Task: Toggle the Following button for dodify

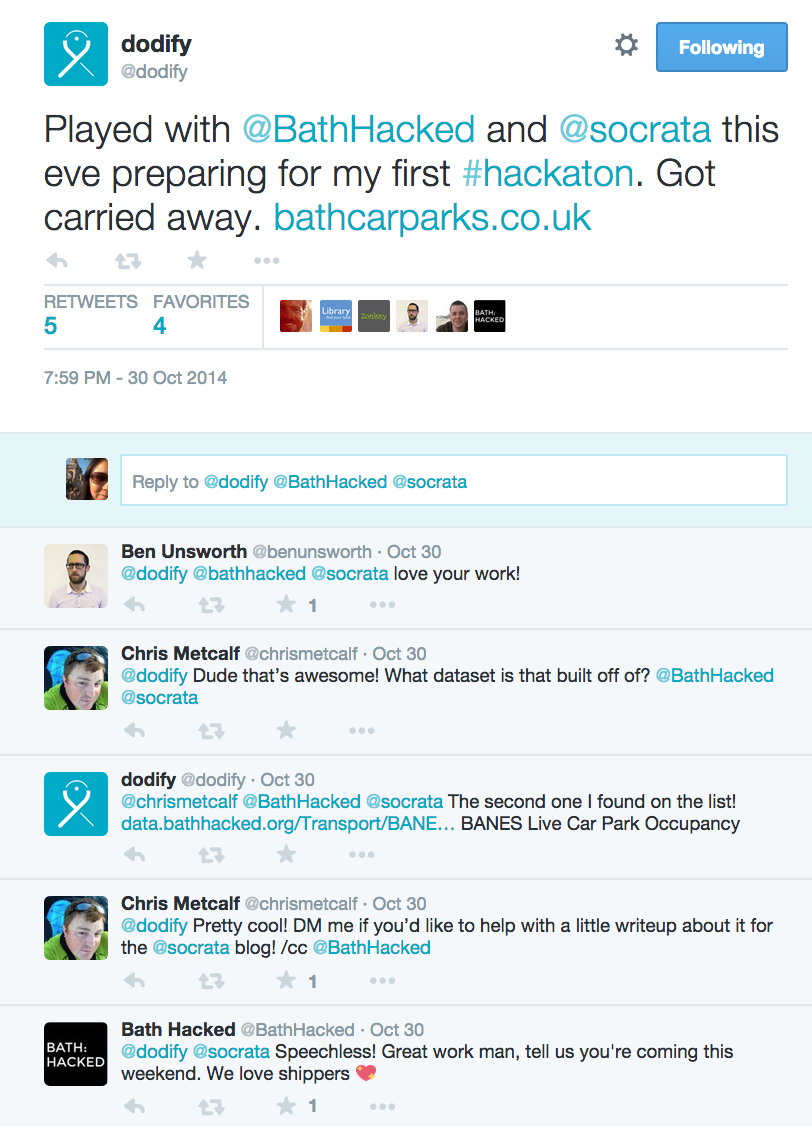Action: [722, 47]
